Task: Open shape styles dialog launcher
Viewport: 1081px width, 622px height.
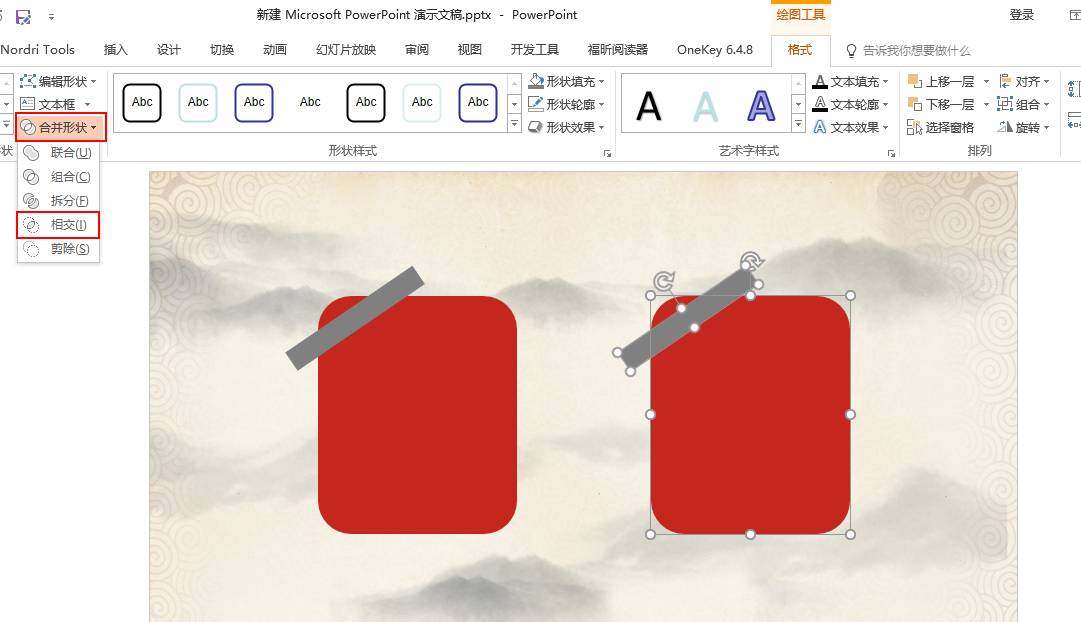Action: click(607, 153)
